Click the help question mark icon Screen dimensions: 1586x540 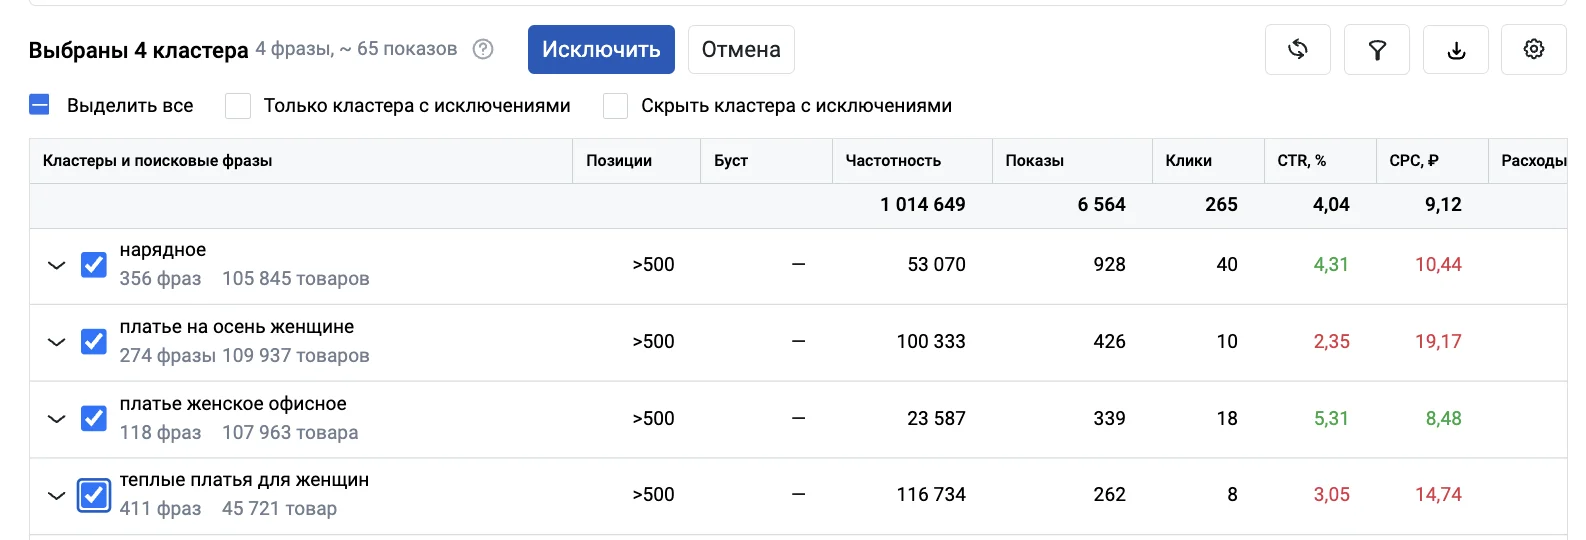(483, 49)
